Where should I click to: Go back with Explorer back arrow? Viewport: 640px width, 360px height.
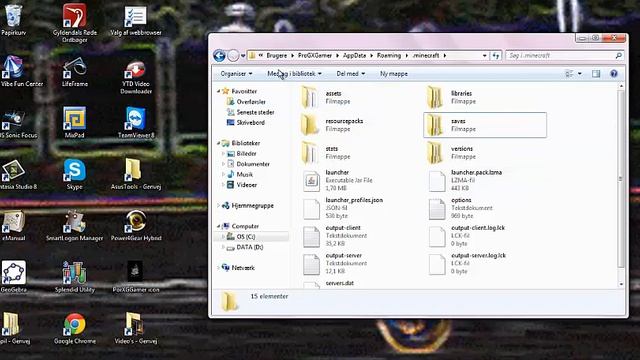pos(219,56)
